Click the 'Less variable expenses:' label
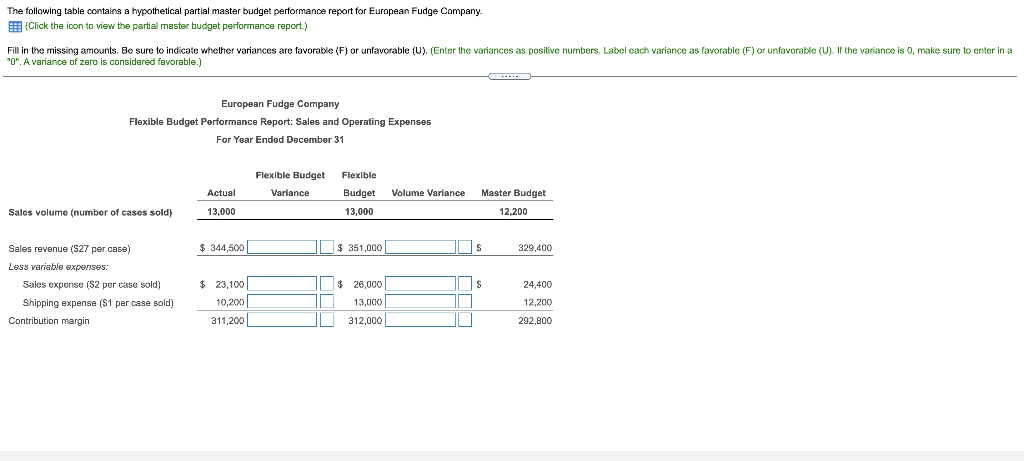The image size is (1024, 461). 58,266
